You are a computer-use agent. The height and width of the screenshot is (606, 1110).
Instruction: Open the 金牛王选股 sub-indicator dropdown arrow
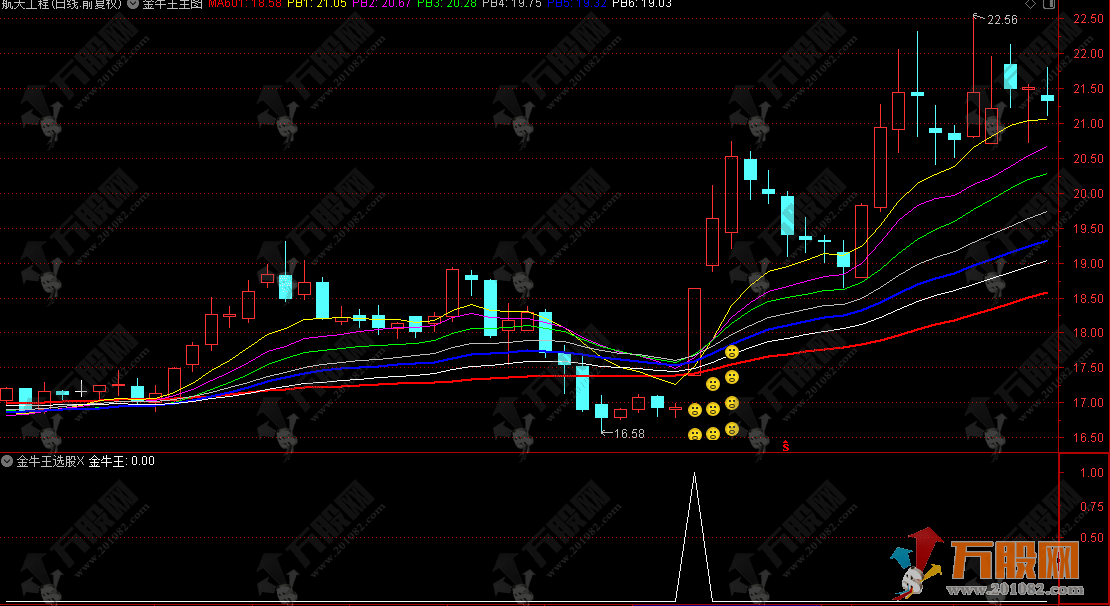click(x=8, y=461)
